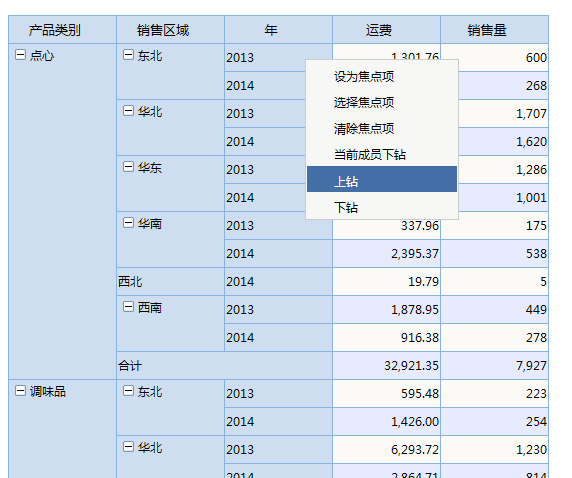The height and width of the screenshot is (478, 572).
Task: Click freight value 2,395.37
Action: point(386,253)
